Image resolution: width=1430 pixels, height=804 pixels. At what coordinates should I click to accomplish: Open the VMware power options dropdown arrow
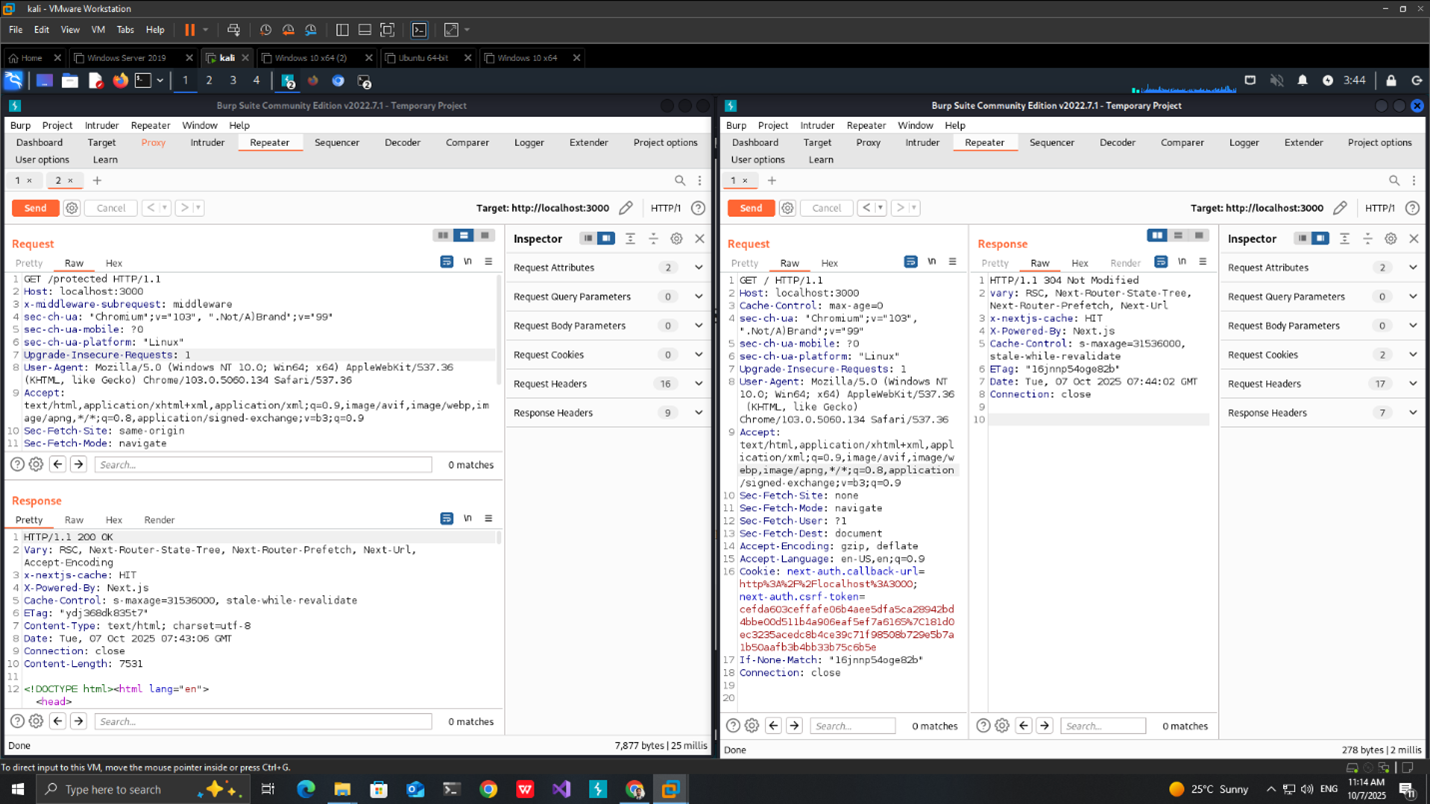205,30
